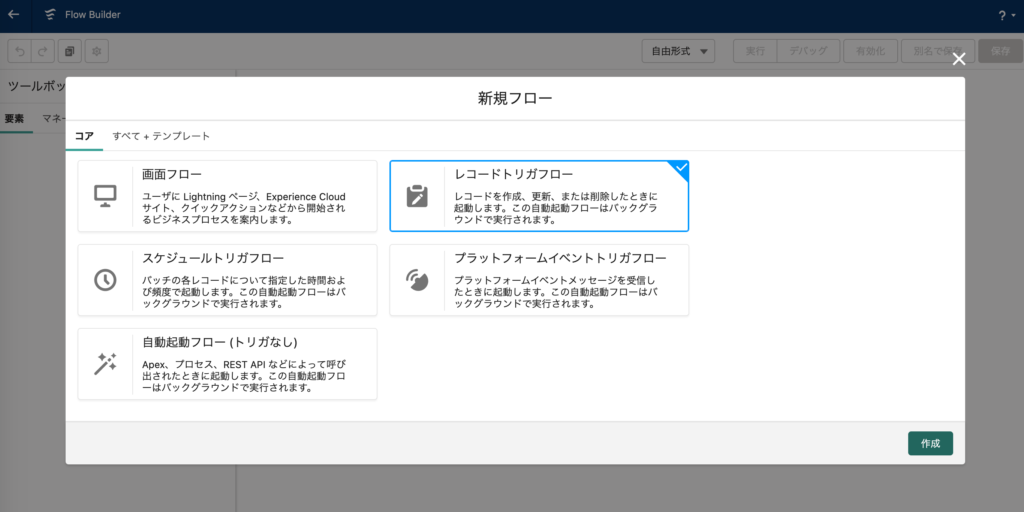This screenshot has height=512, width=1024.
Task: Click the satellite icon for プラットフォームイベントトリガフロー
Action: 417,280
